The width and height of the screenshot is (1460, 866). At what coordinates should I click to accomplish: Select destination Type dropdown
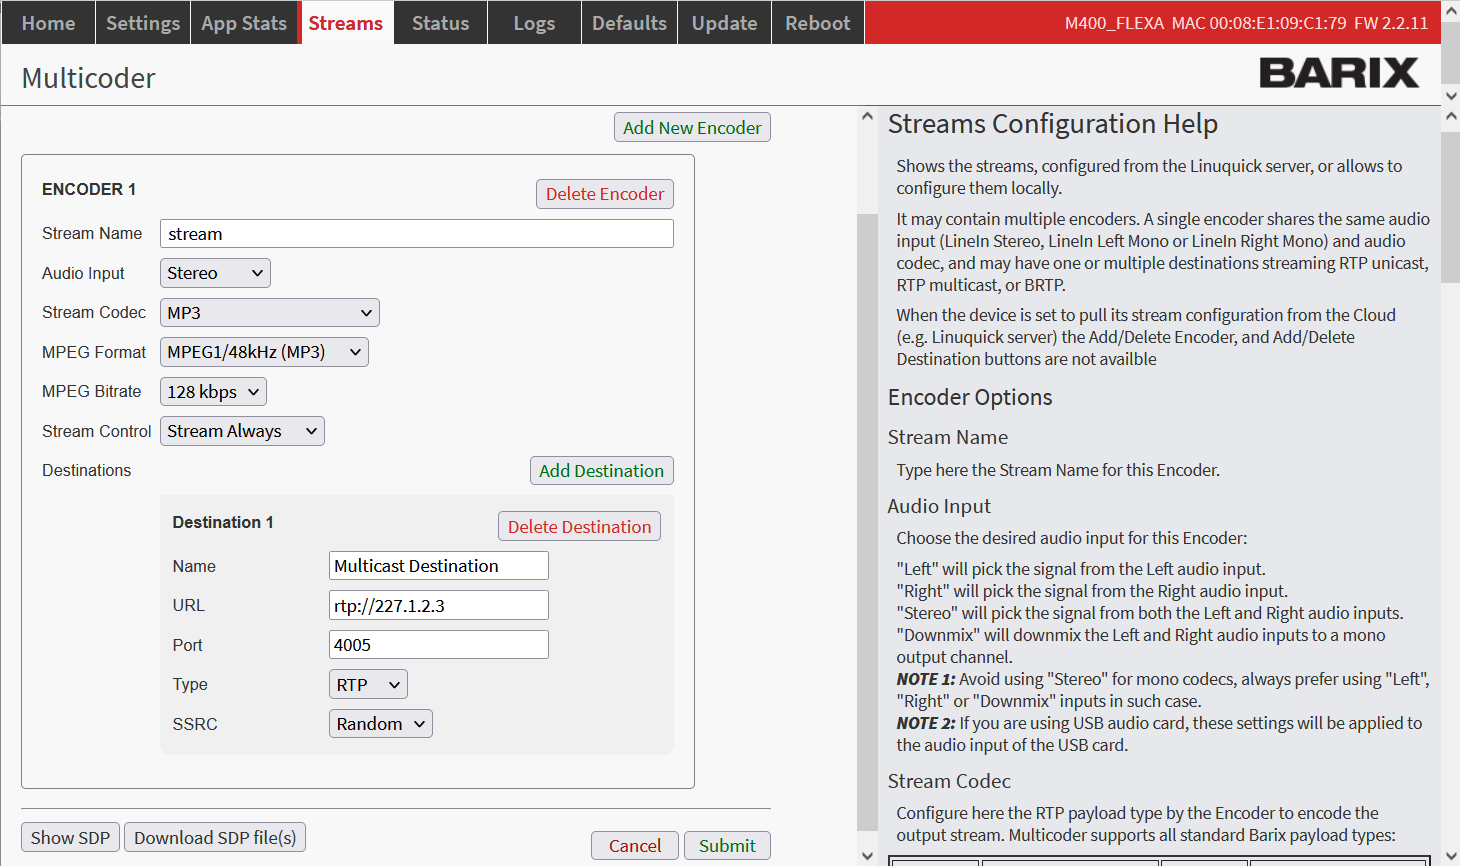point(368,685)
